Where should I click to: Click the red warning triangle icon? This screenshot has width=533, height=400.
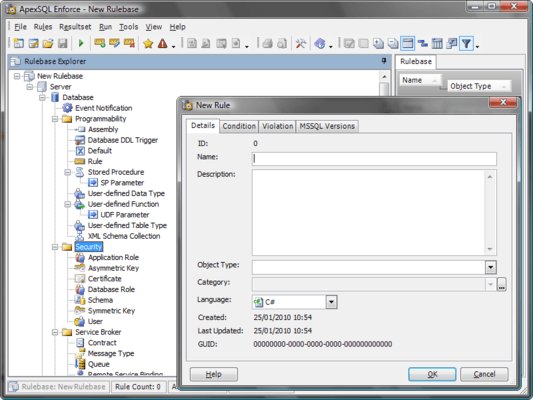click(162, 44)
